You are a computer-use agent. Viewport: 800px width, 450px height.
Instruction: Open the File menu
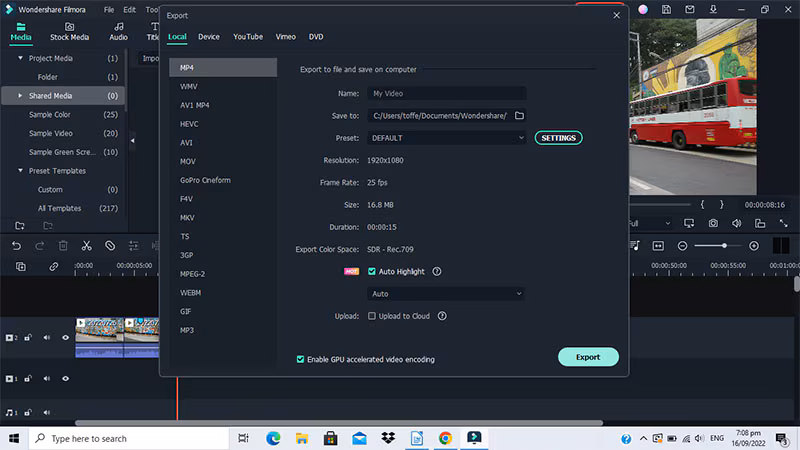click(x=109, y=10)
